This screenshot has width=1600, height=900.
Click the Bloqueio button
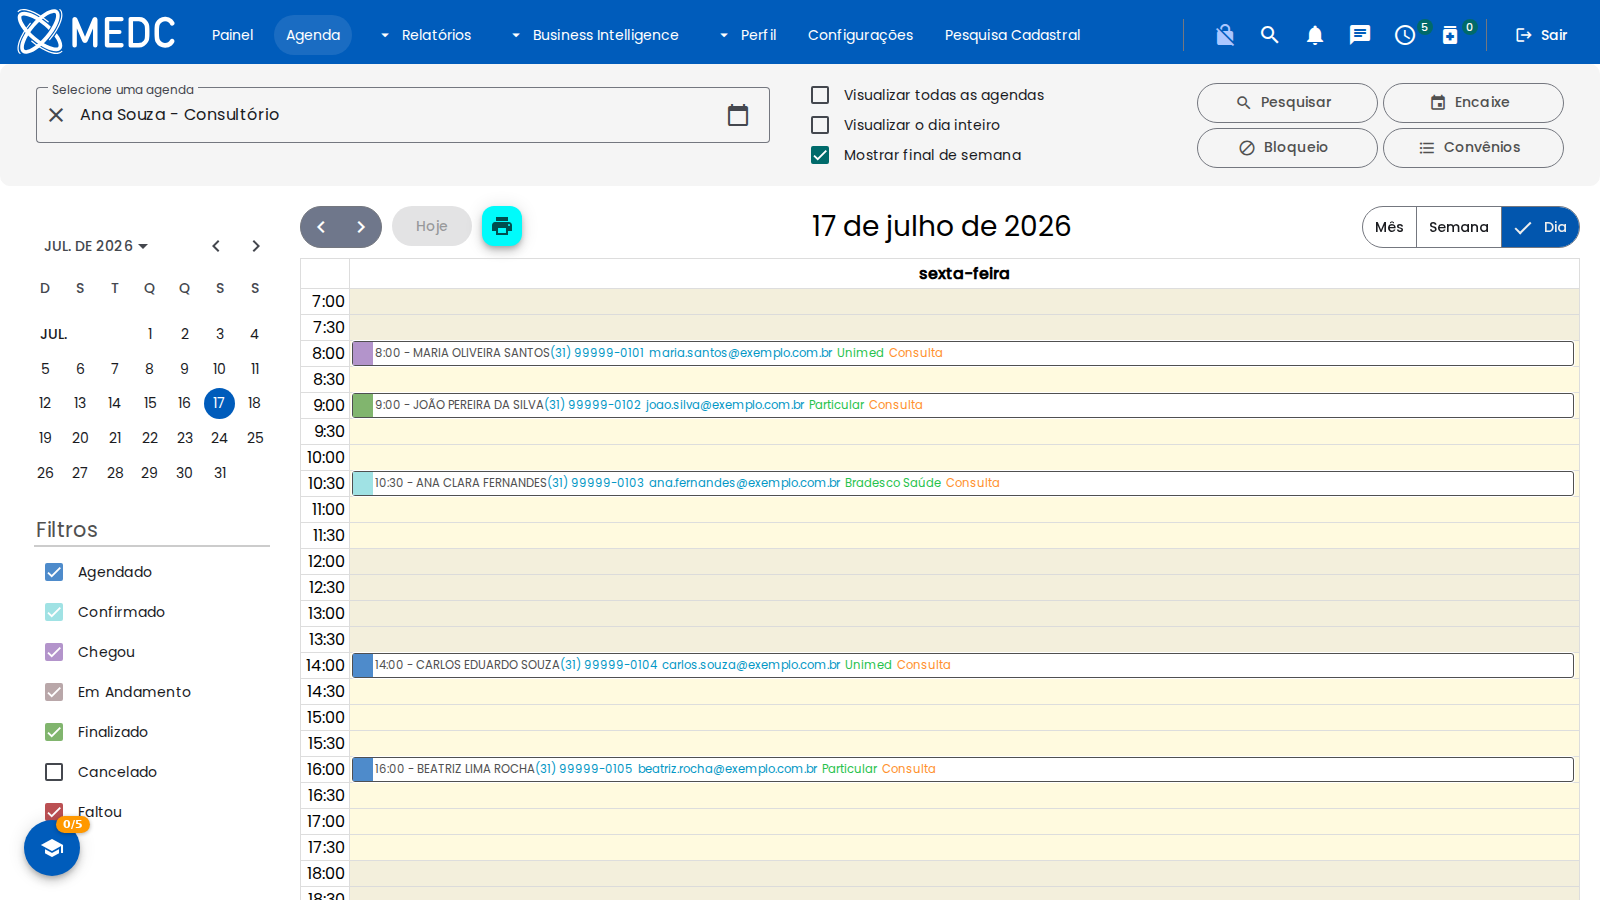click(1287, 148)
